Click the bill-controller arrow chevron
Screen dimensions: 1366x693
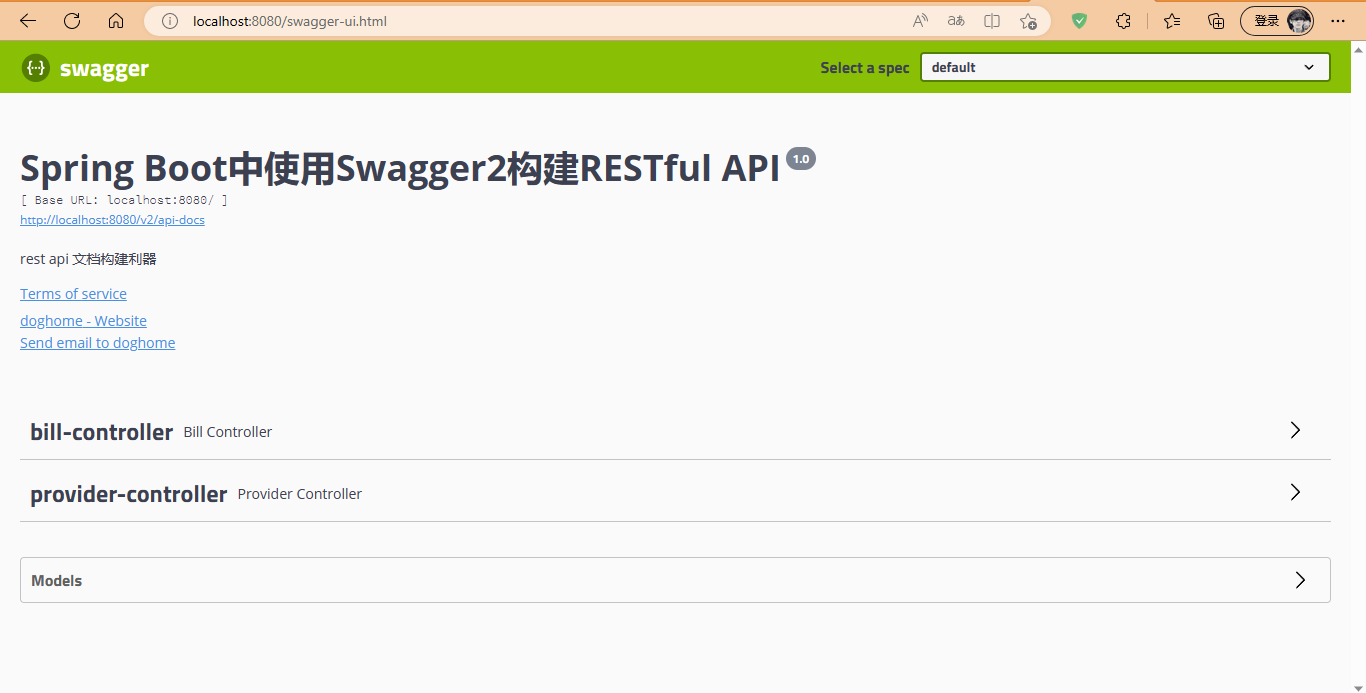[1295, 430]
